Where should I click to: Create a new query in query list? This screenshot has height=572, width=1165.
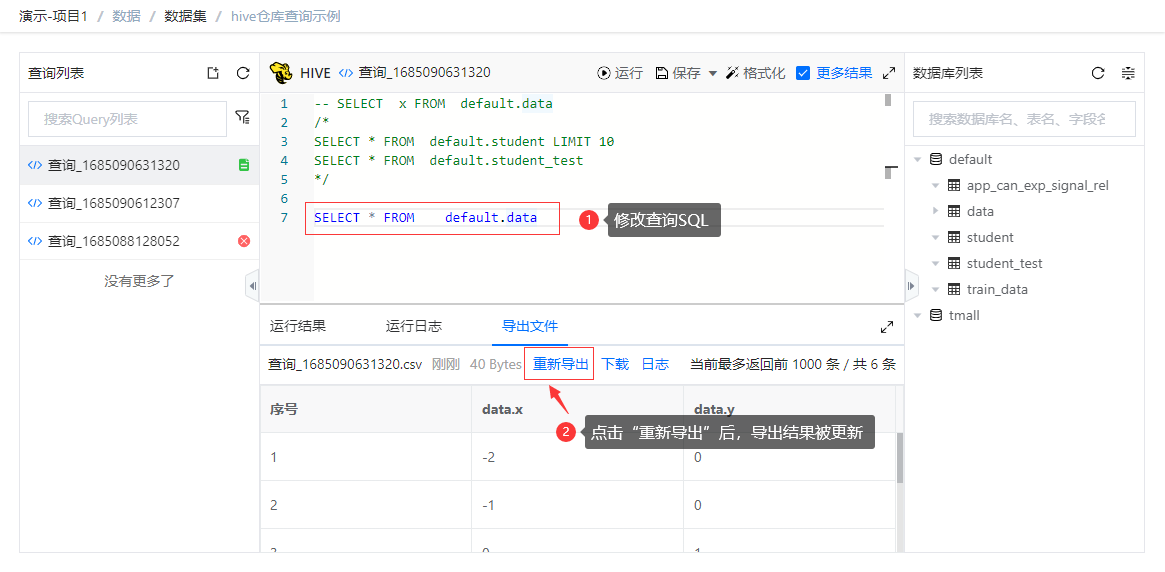213,73
